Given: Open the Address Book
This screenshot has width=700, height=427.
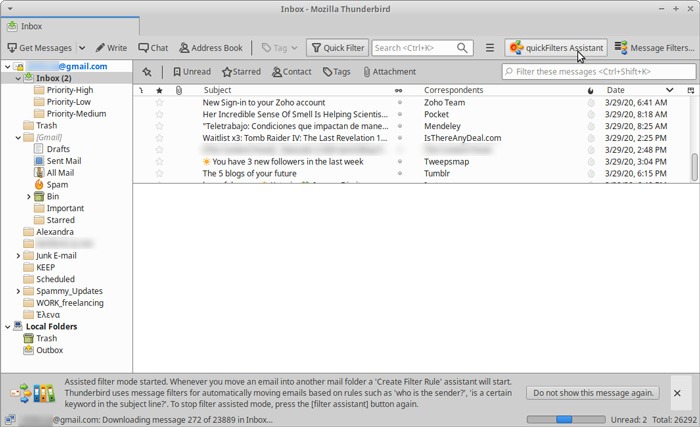Looking at the screenshot, I should click(x=211, y=48).
